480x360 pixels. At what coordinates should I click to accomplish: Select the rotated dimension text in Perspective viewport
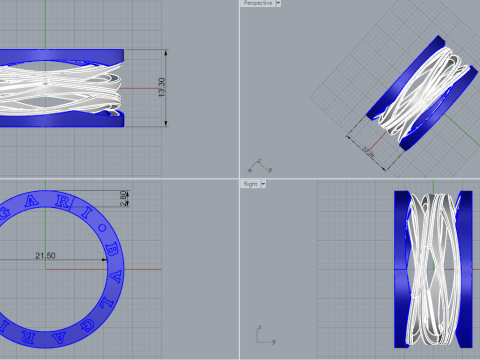[369, 152]
